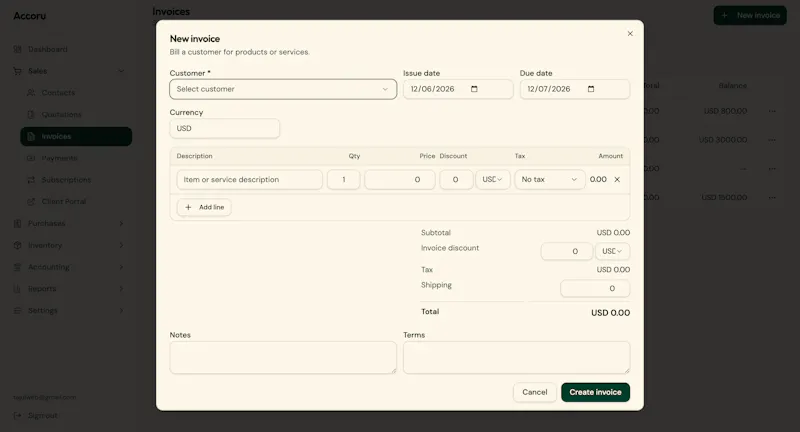800x432 pixels.
Task: Click the Subscriptions repeat icon
Action: click(31, 180)
